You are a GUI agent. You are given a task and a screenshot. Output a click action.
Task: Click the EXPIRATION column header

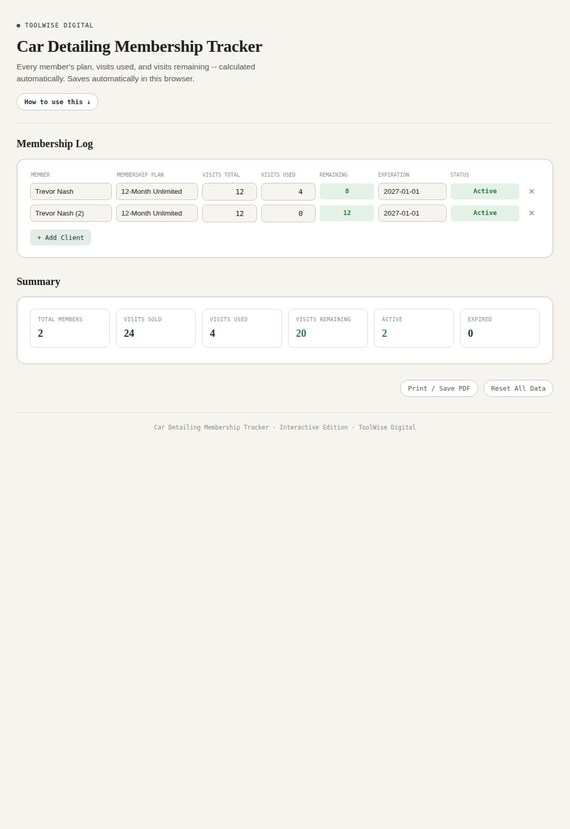point(394,174)
